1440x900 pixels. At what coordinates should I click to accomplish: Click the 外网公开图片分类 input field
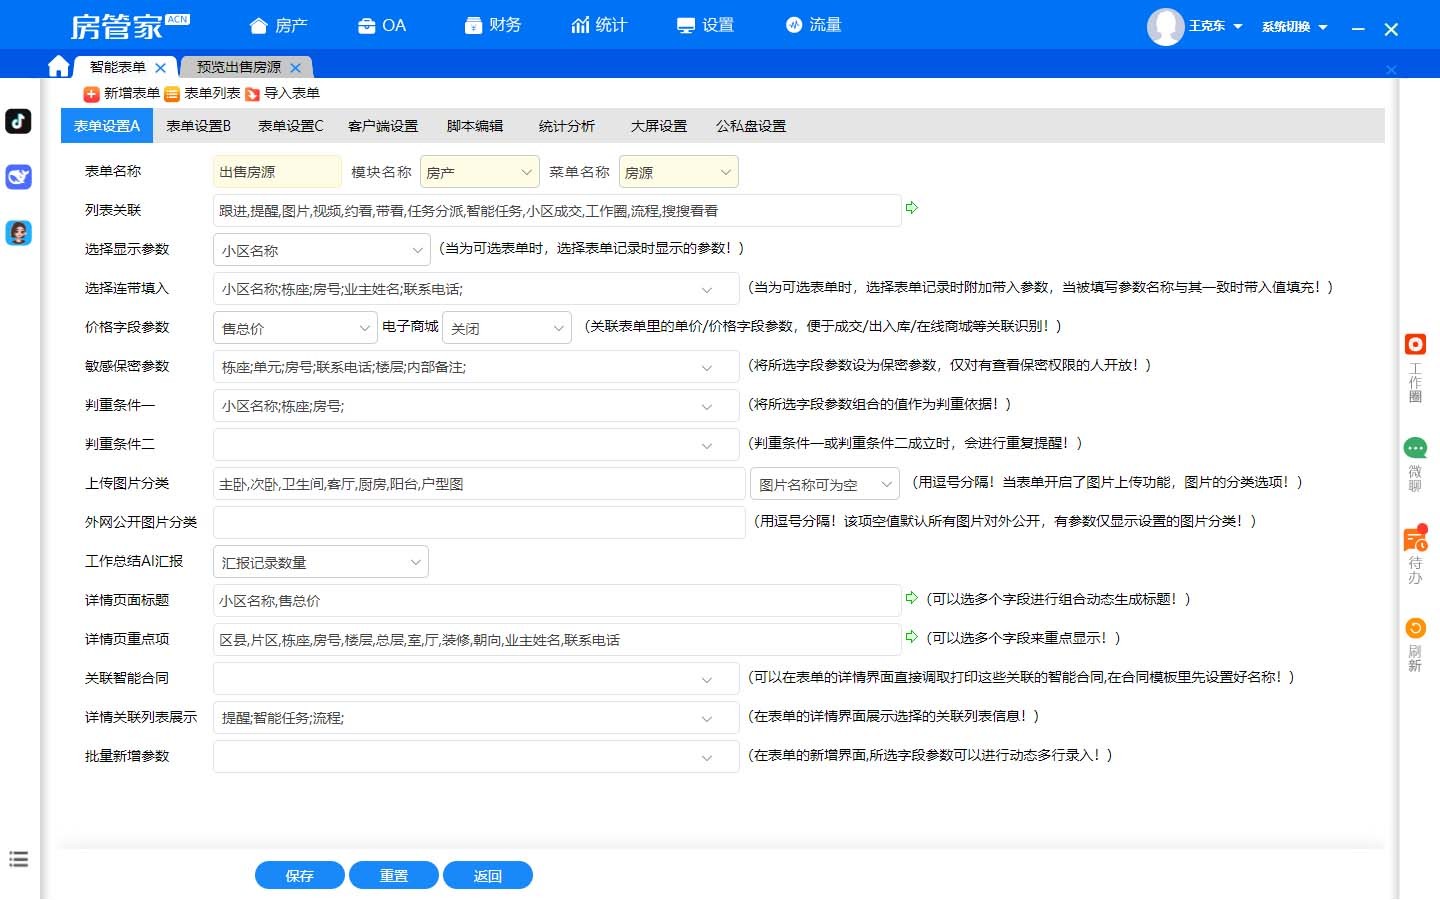coord(478,523)
